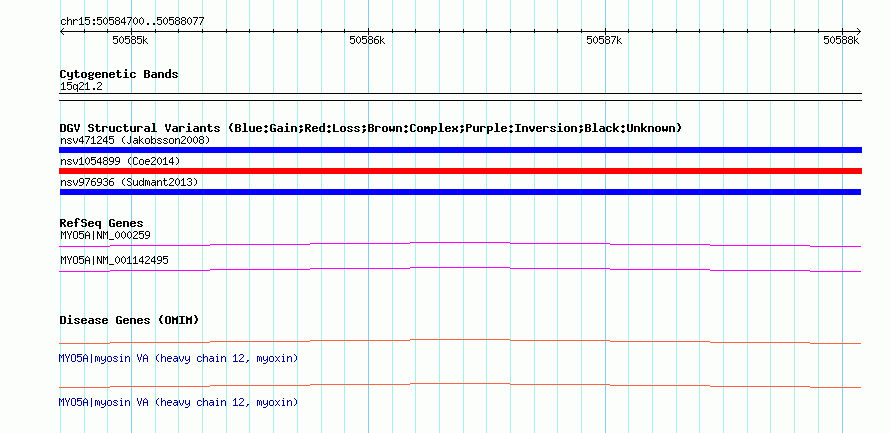Click the blue gain bar for nsv976936
The height and width of the screenshot is (433, 890).
[460, 192]
